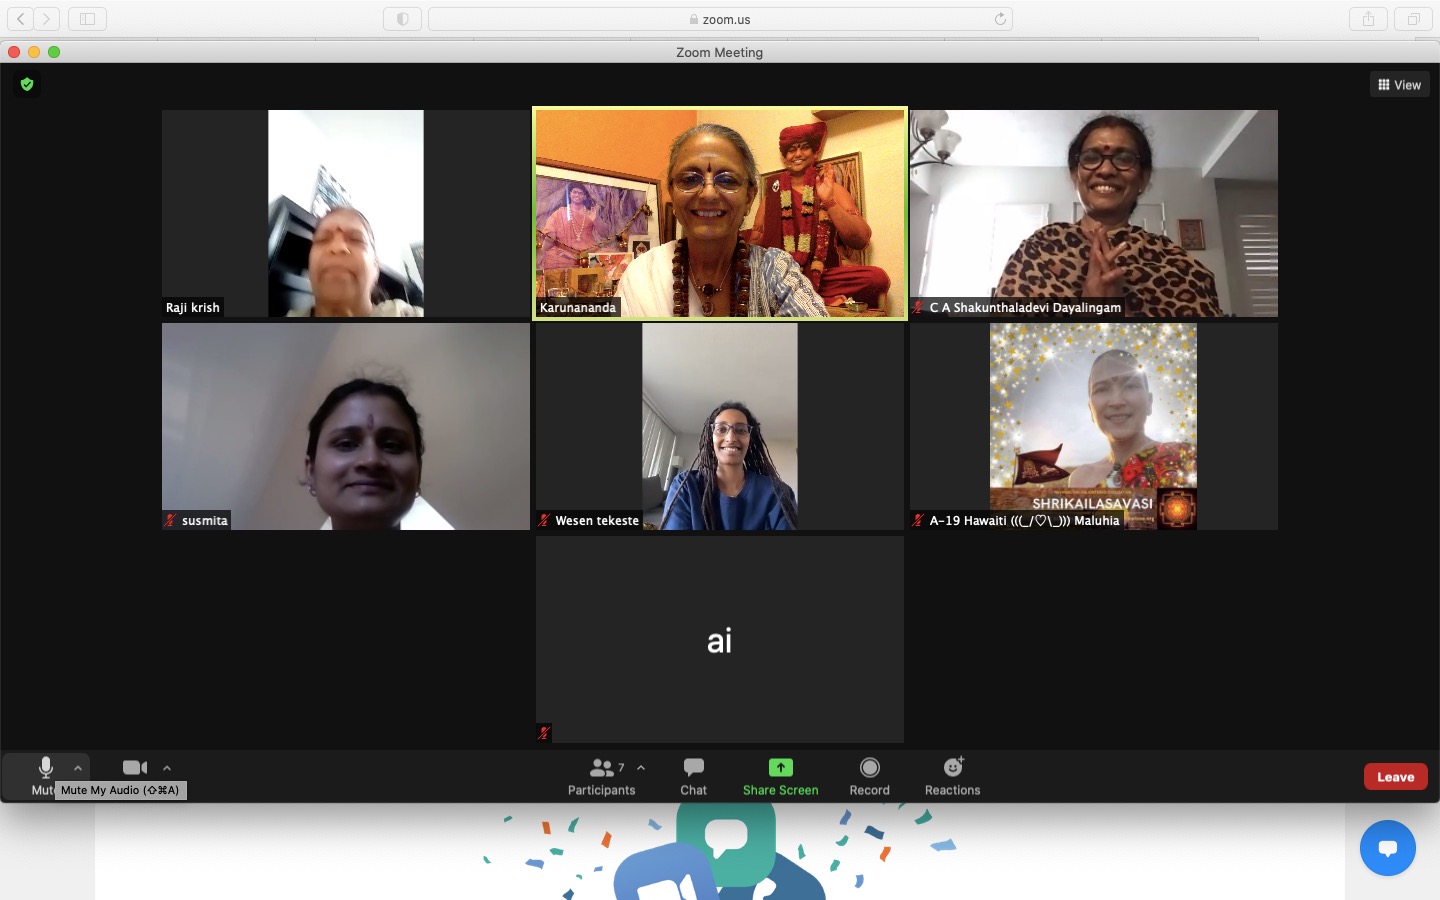Expand audio options arrow next to microphone
The height and width of the screenshot is (900, 1440).
[78, 768]
